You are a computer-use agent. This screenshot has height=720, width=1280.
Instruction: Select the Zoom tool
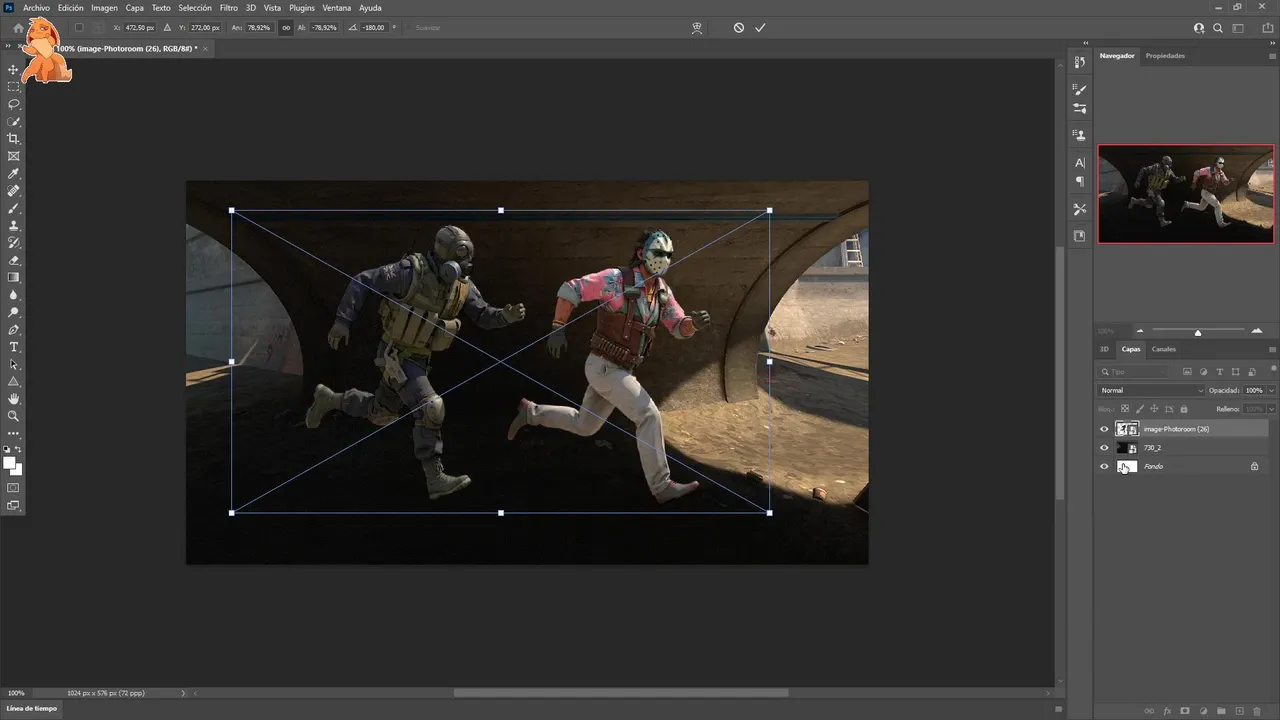tap(14, 416)
